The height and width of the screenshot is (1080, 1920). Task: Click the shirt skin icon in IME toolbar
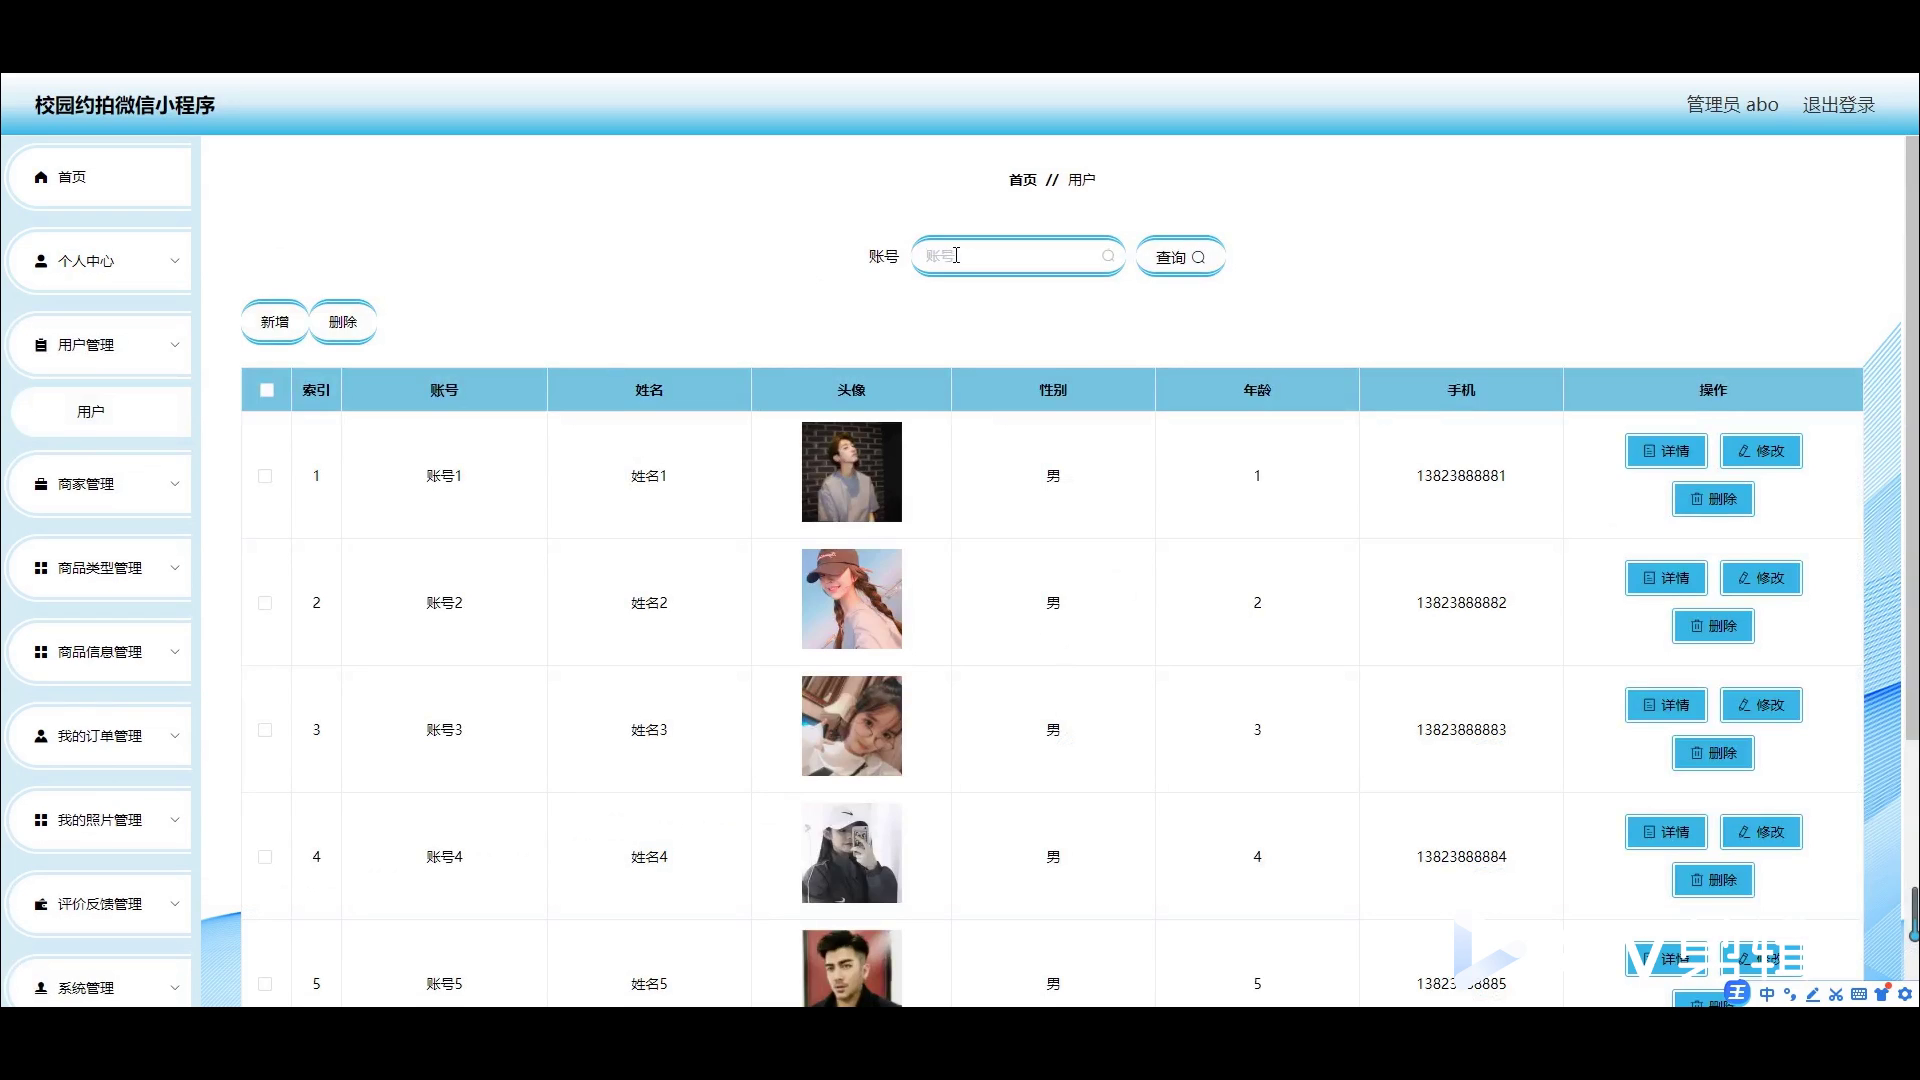tap(1882, 993)
